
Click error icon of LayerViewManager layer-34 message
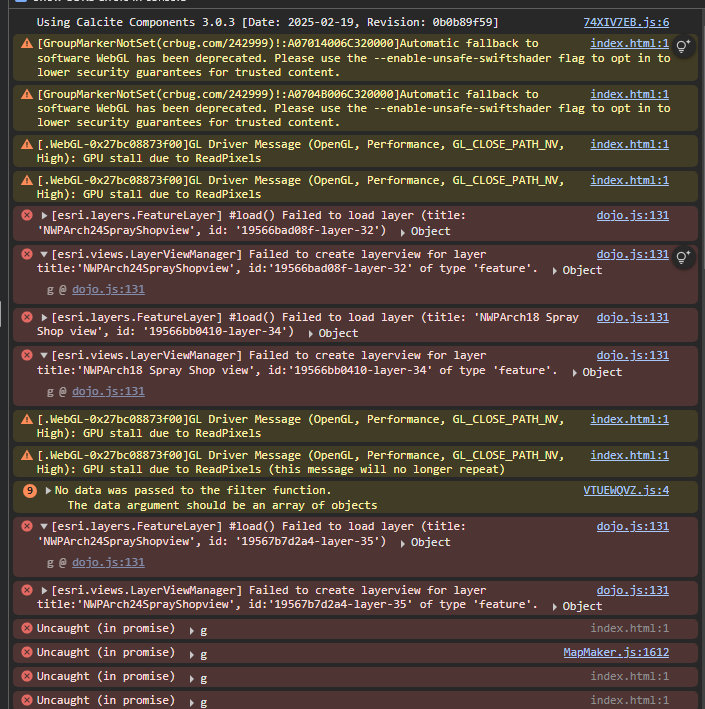[x=27, y=355]
